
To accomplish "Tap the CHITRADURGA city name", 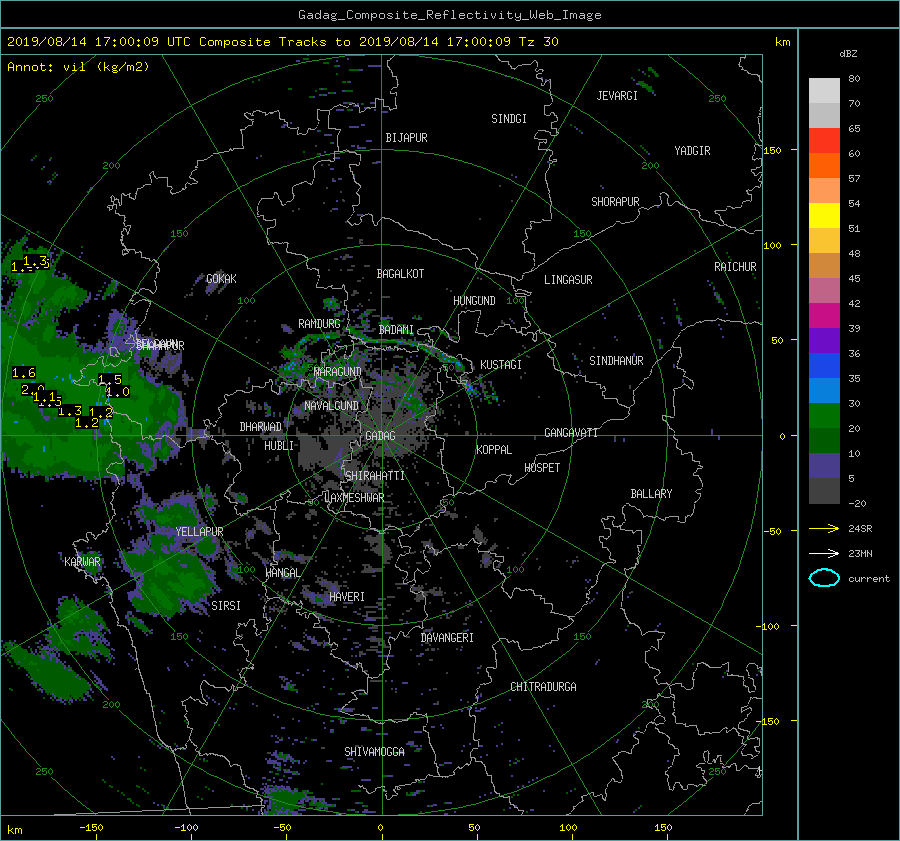I will click(x=543, y=687).
